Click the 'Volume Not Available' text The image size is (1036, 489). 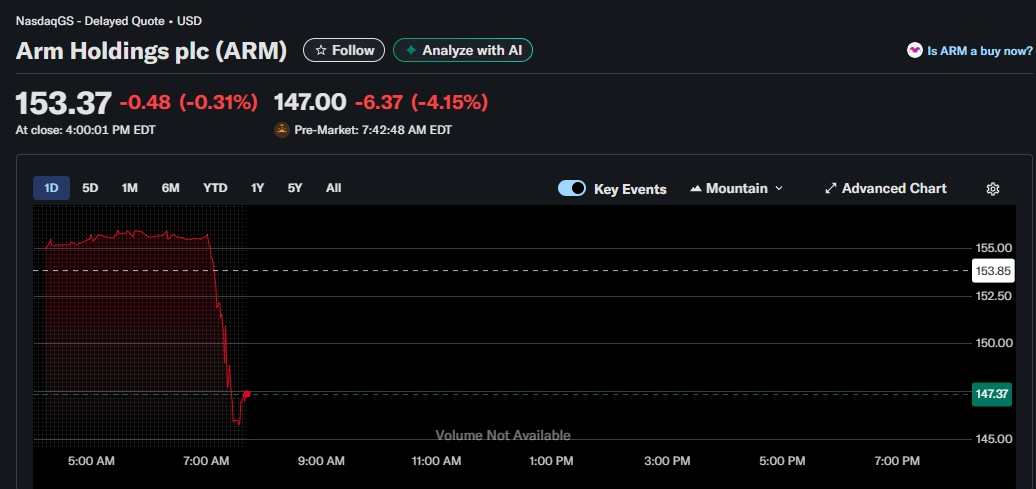click(x=503, y=435)
